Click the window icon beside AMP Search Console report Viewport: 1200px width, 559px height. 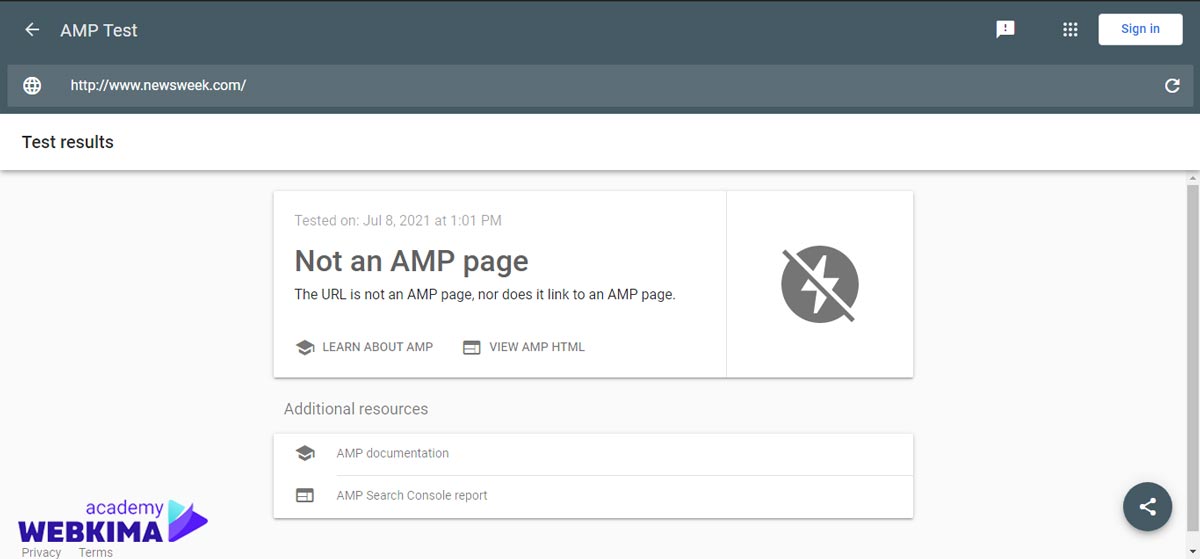(x=305, y=496)
